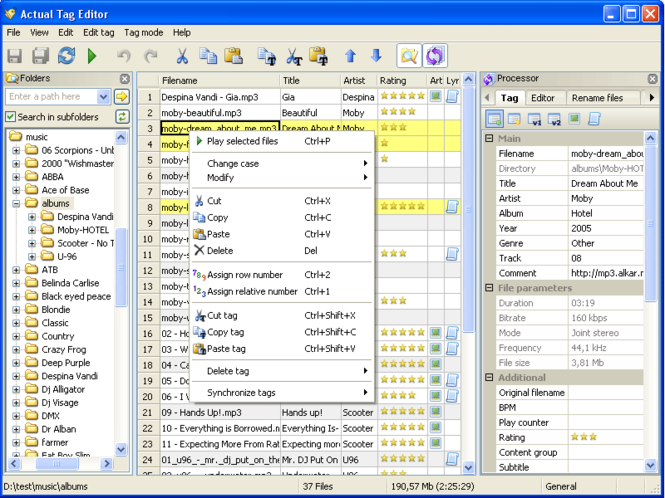Collapse the albums folder node
This screenshot has width=665, height=498.
click(x=16, y=204)
